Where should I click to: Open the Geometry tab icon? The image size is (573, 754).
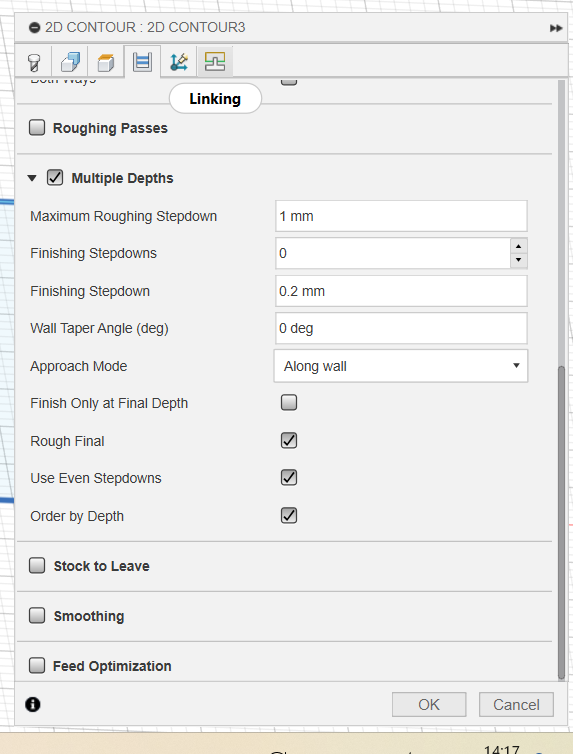(x=70, y=62)
